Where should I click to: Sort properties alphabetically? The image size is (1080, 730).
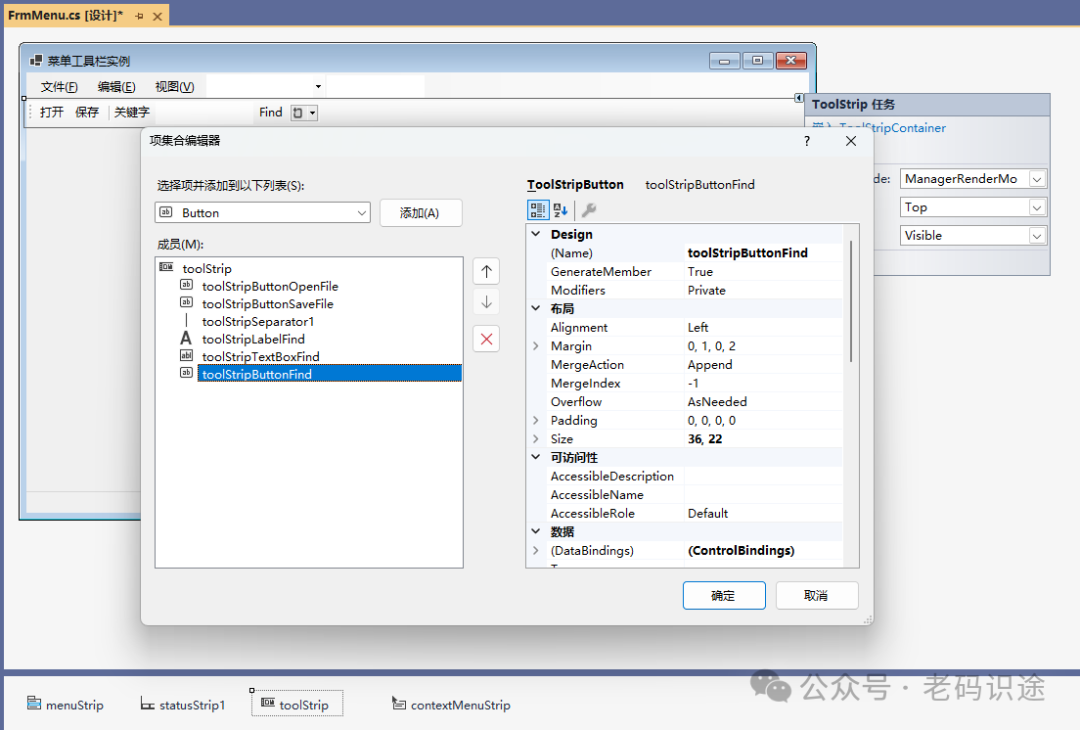click(561, 210)
